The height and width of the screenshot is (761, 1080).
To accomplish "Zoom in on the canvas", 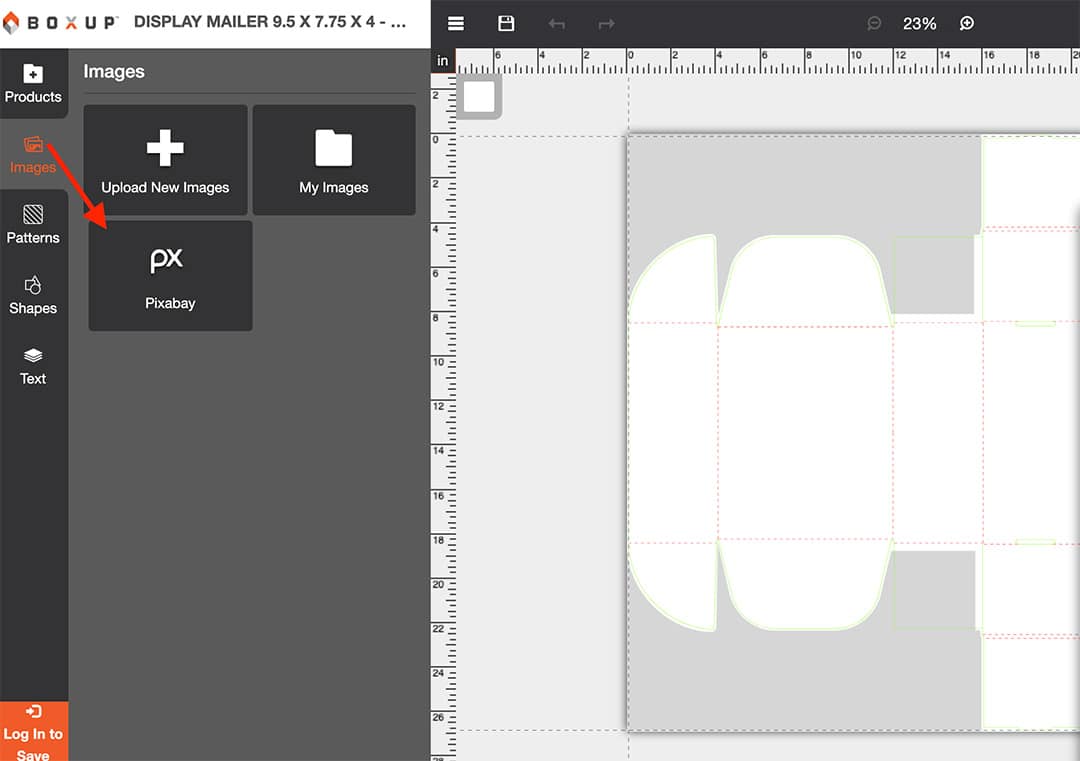I will tap(966, 23).
